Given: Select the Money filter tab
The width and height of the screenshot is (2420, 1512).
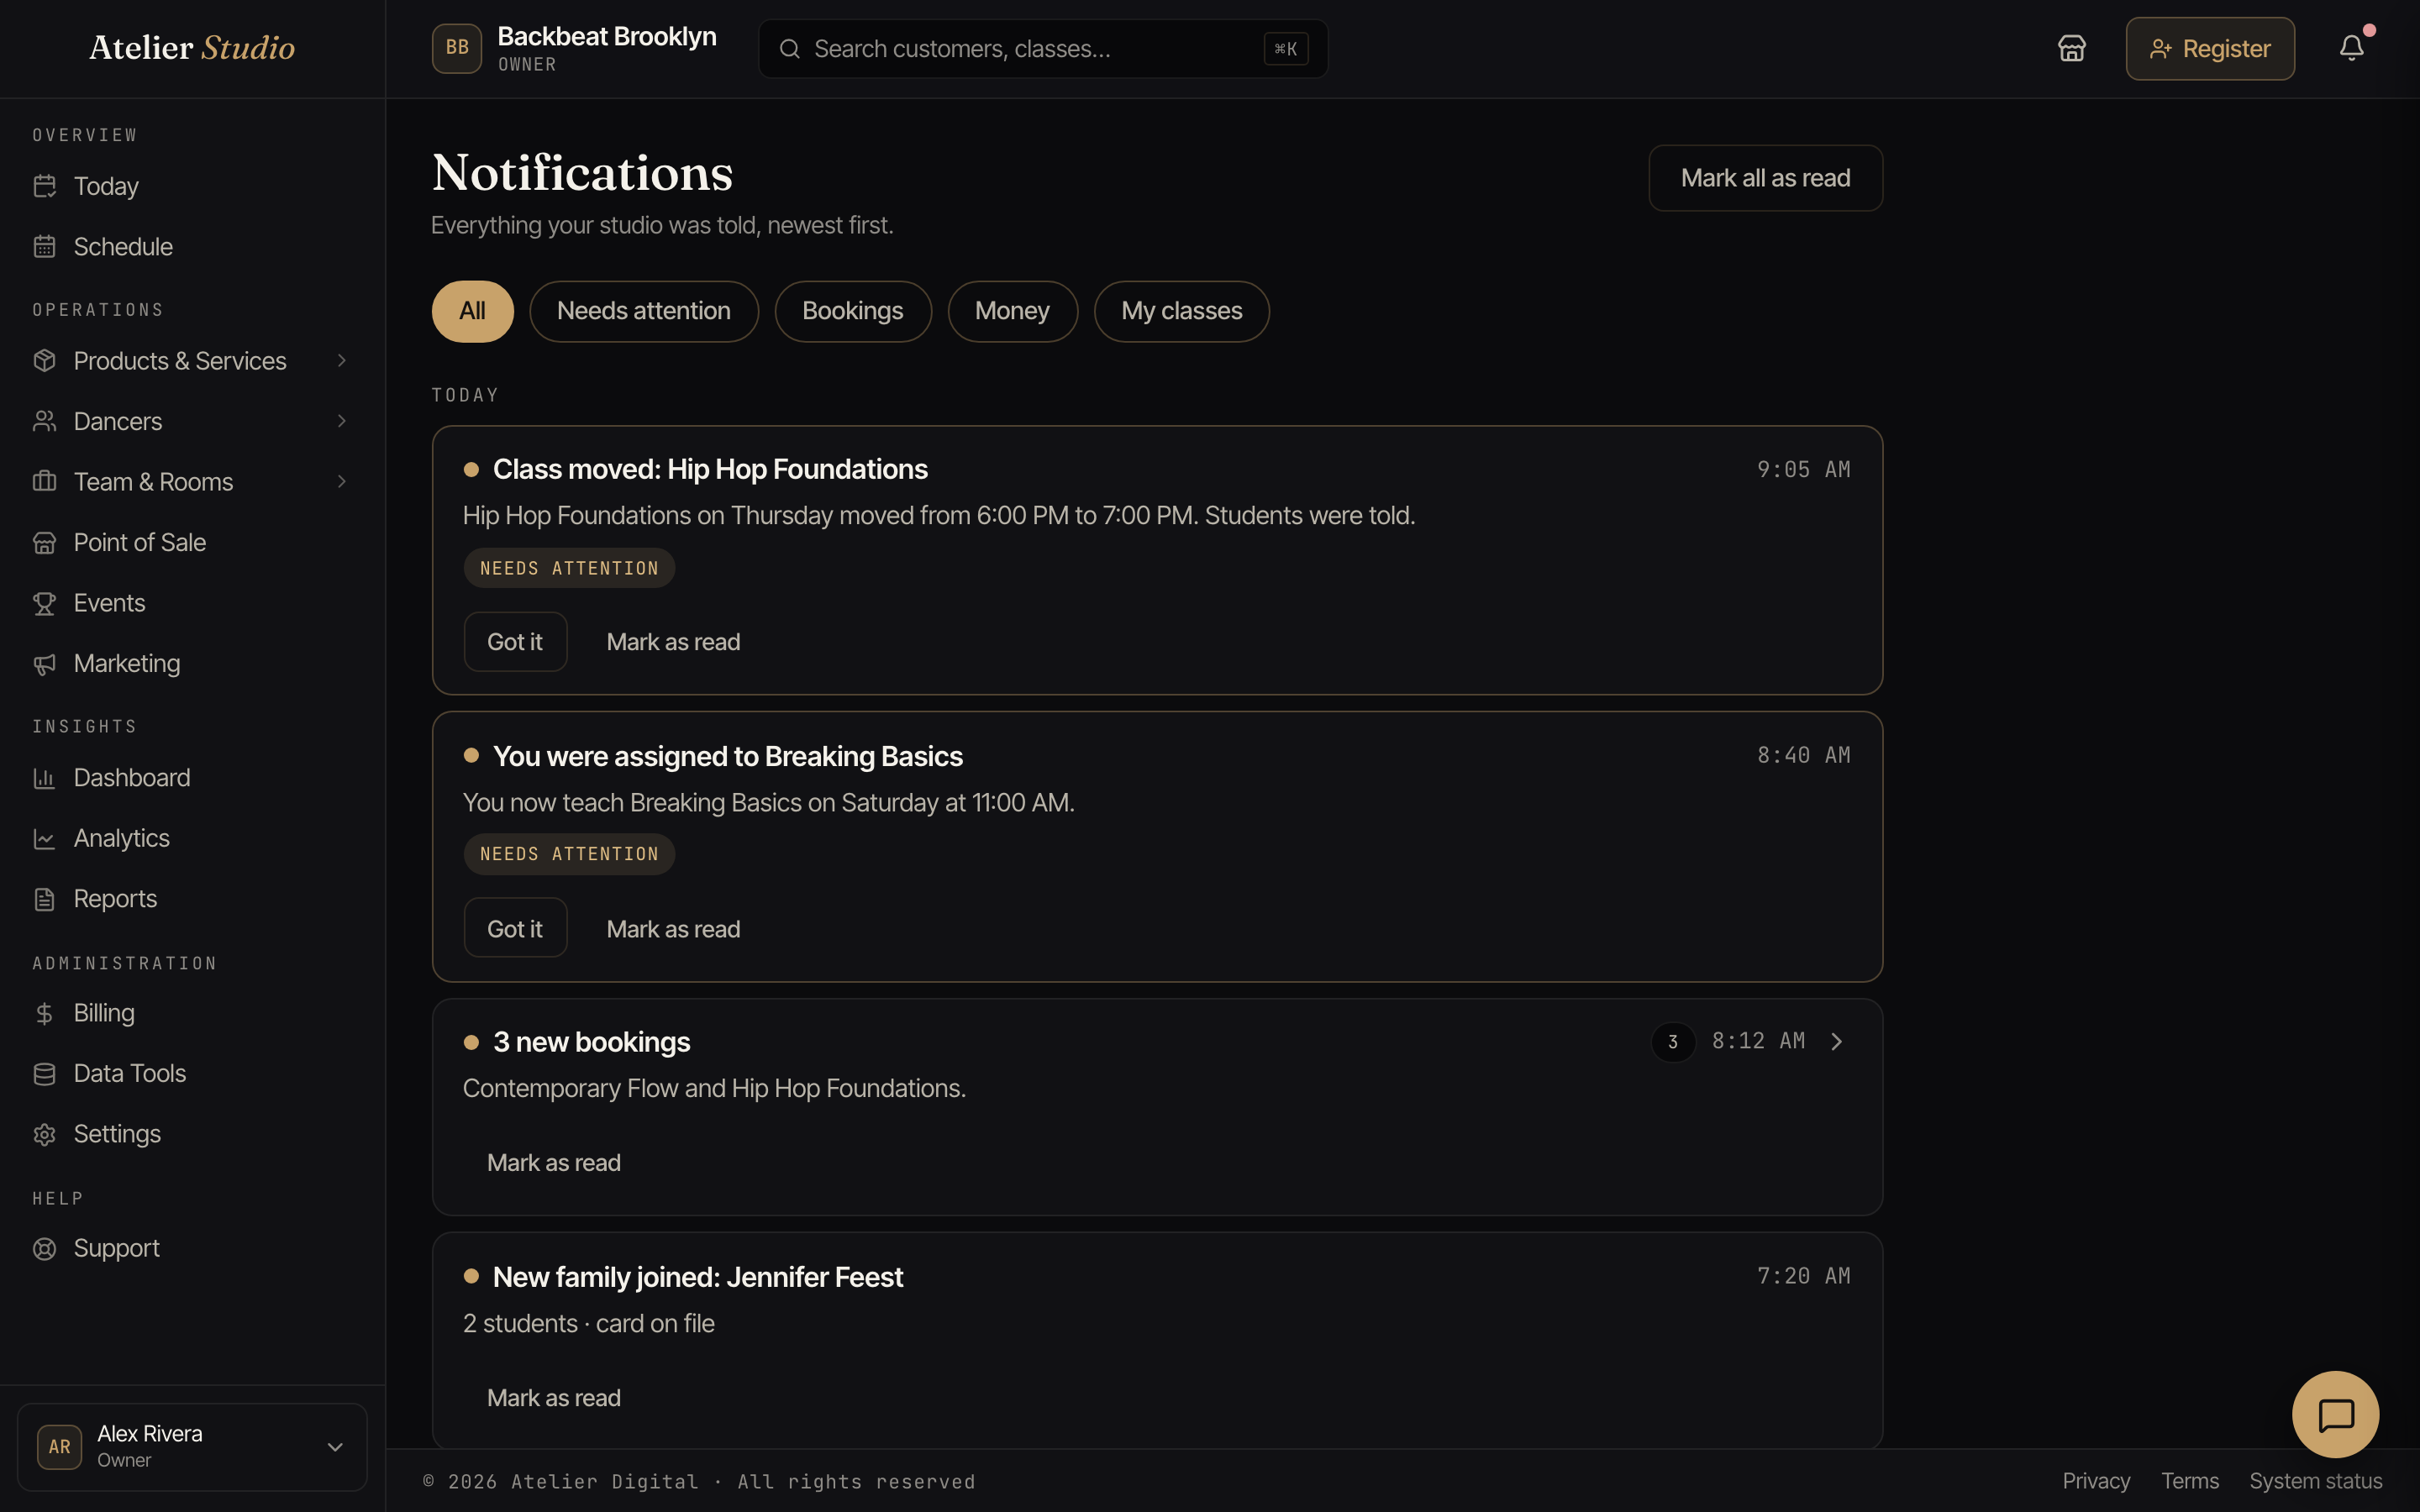Looking at the screenshot, I should [x=1012, y=311].
